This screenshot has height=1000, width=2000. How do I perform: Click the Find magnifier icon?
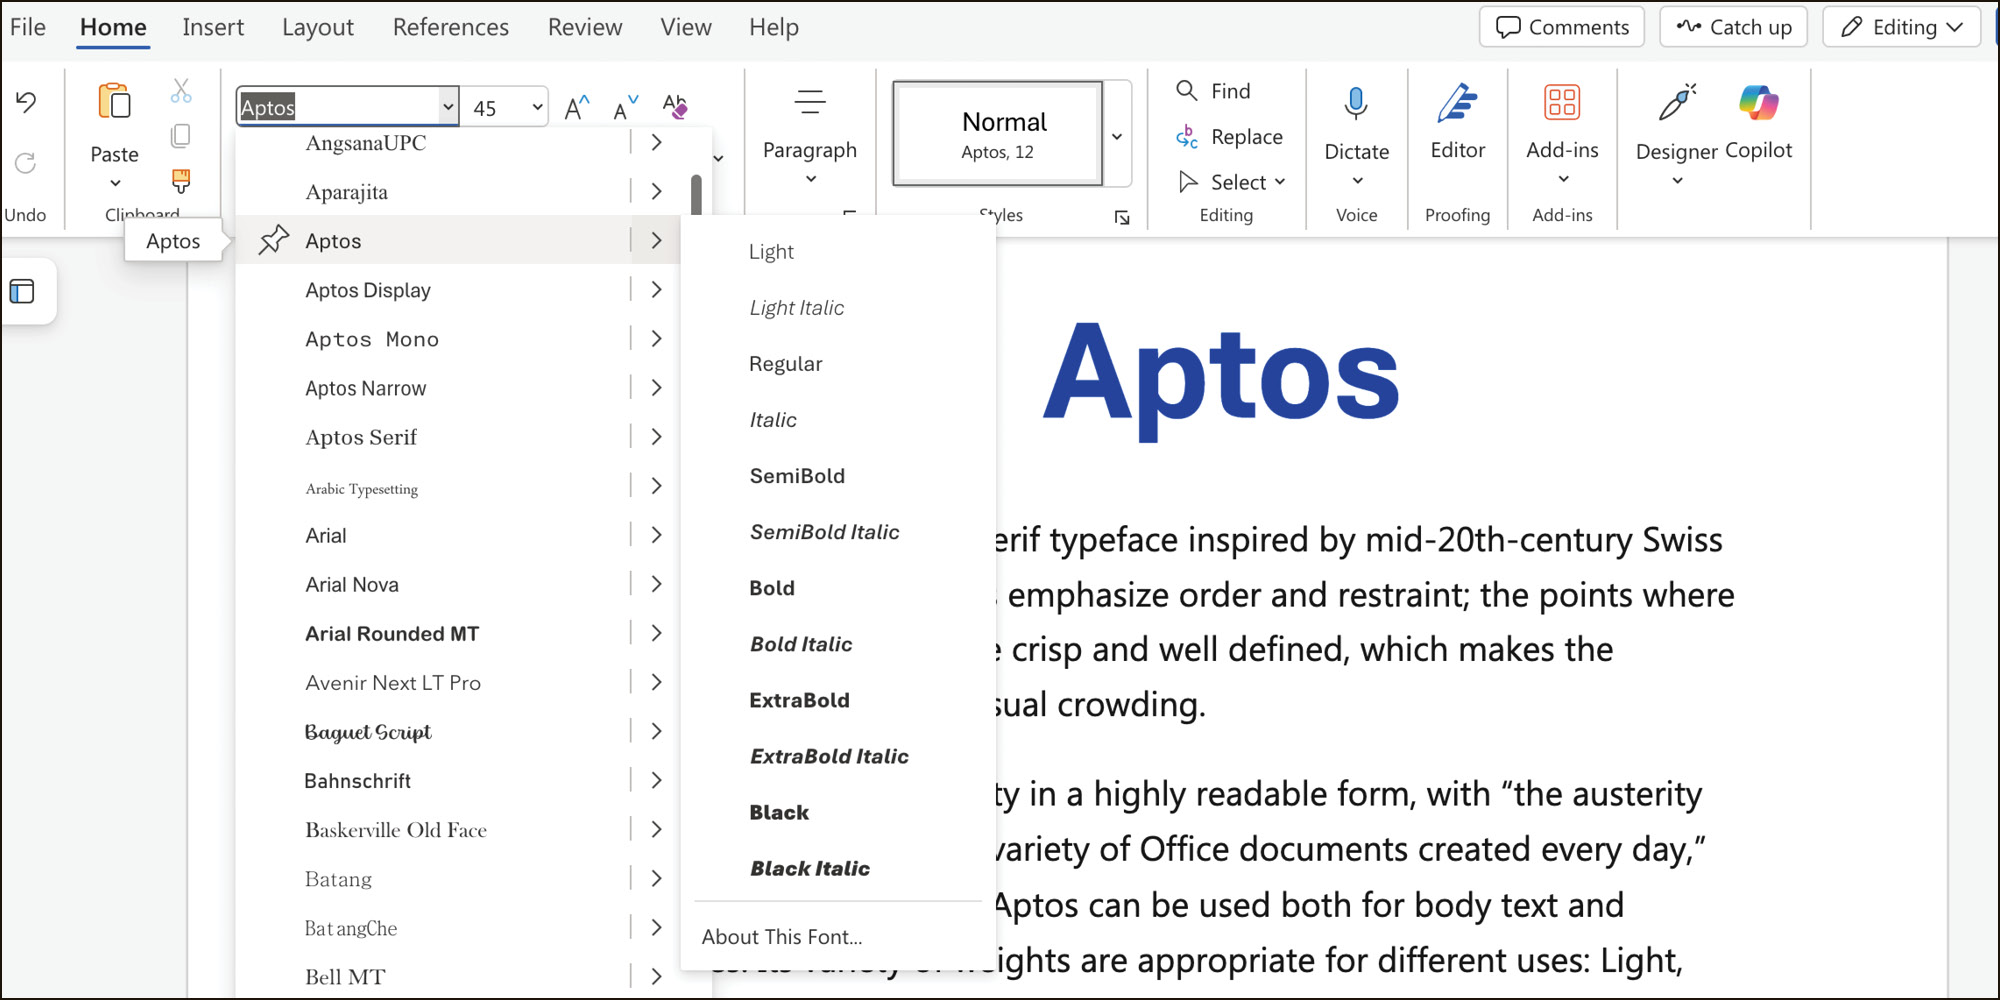click(1187, 91)
